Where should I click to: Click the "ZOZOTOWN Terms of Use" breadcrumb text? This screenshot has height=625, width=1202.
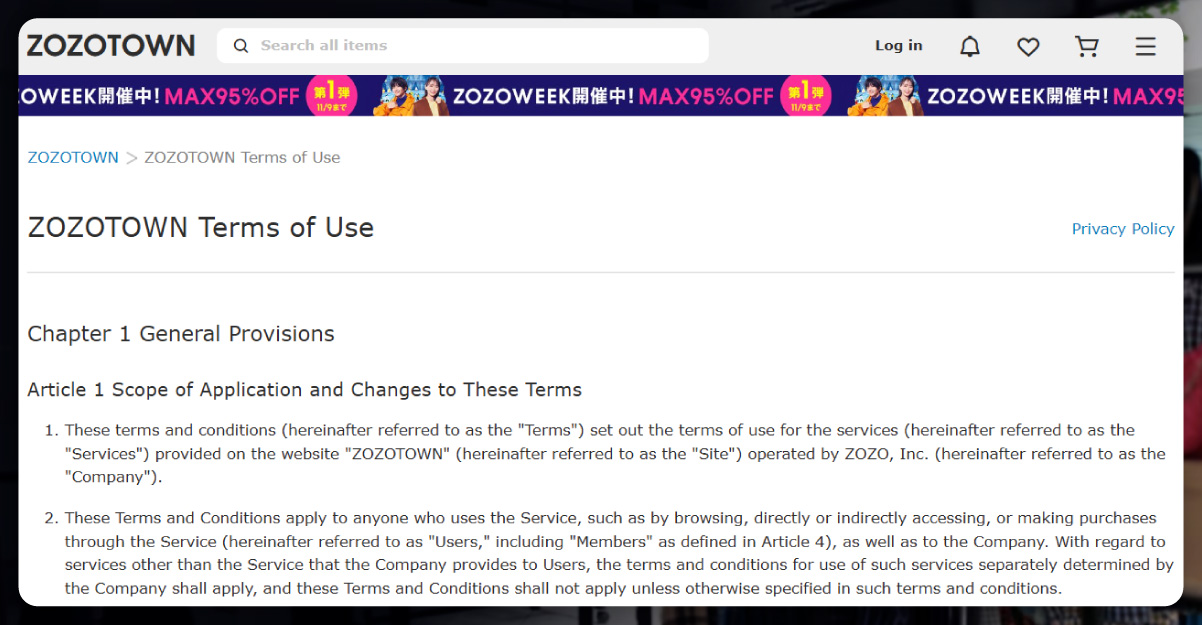pyautogui.click(x=242, y=158)
